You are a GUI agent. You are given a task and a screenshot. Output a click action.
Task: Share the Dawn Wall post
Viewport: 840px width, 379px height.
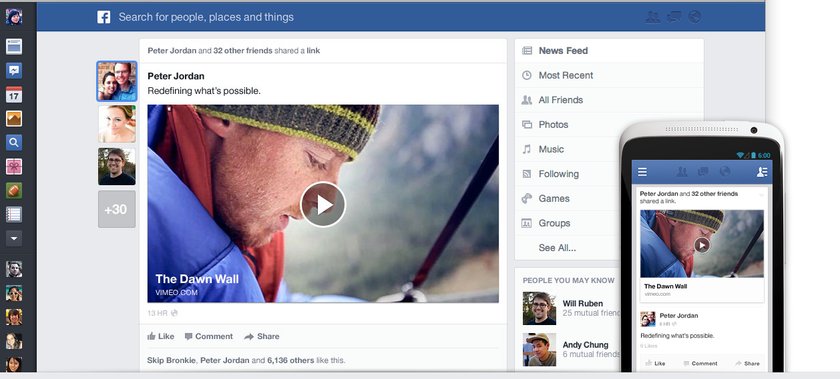pyautogui.click(x=262, y=336)
